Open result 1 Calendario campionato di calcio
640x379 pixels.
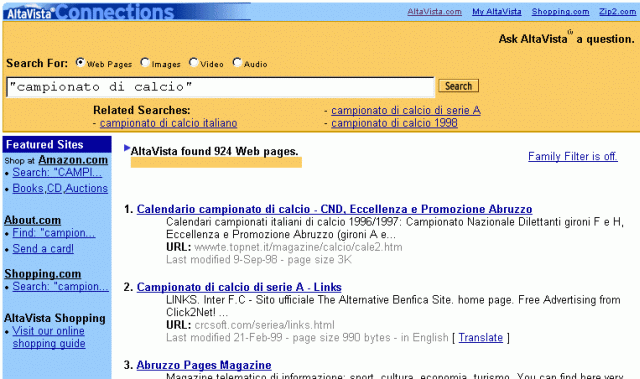[x=334, y=209]
